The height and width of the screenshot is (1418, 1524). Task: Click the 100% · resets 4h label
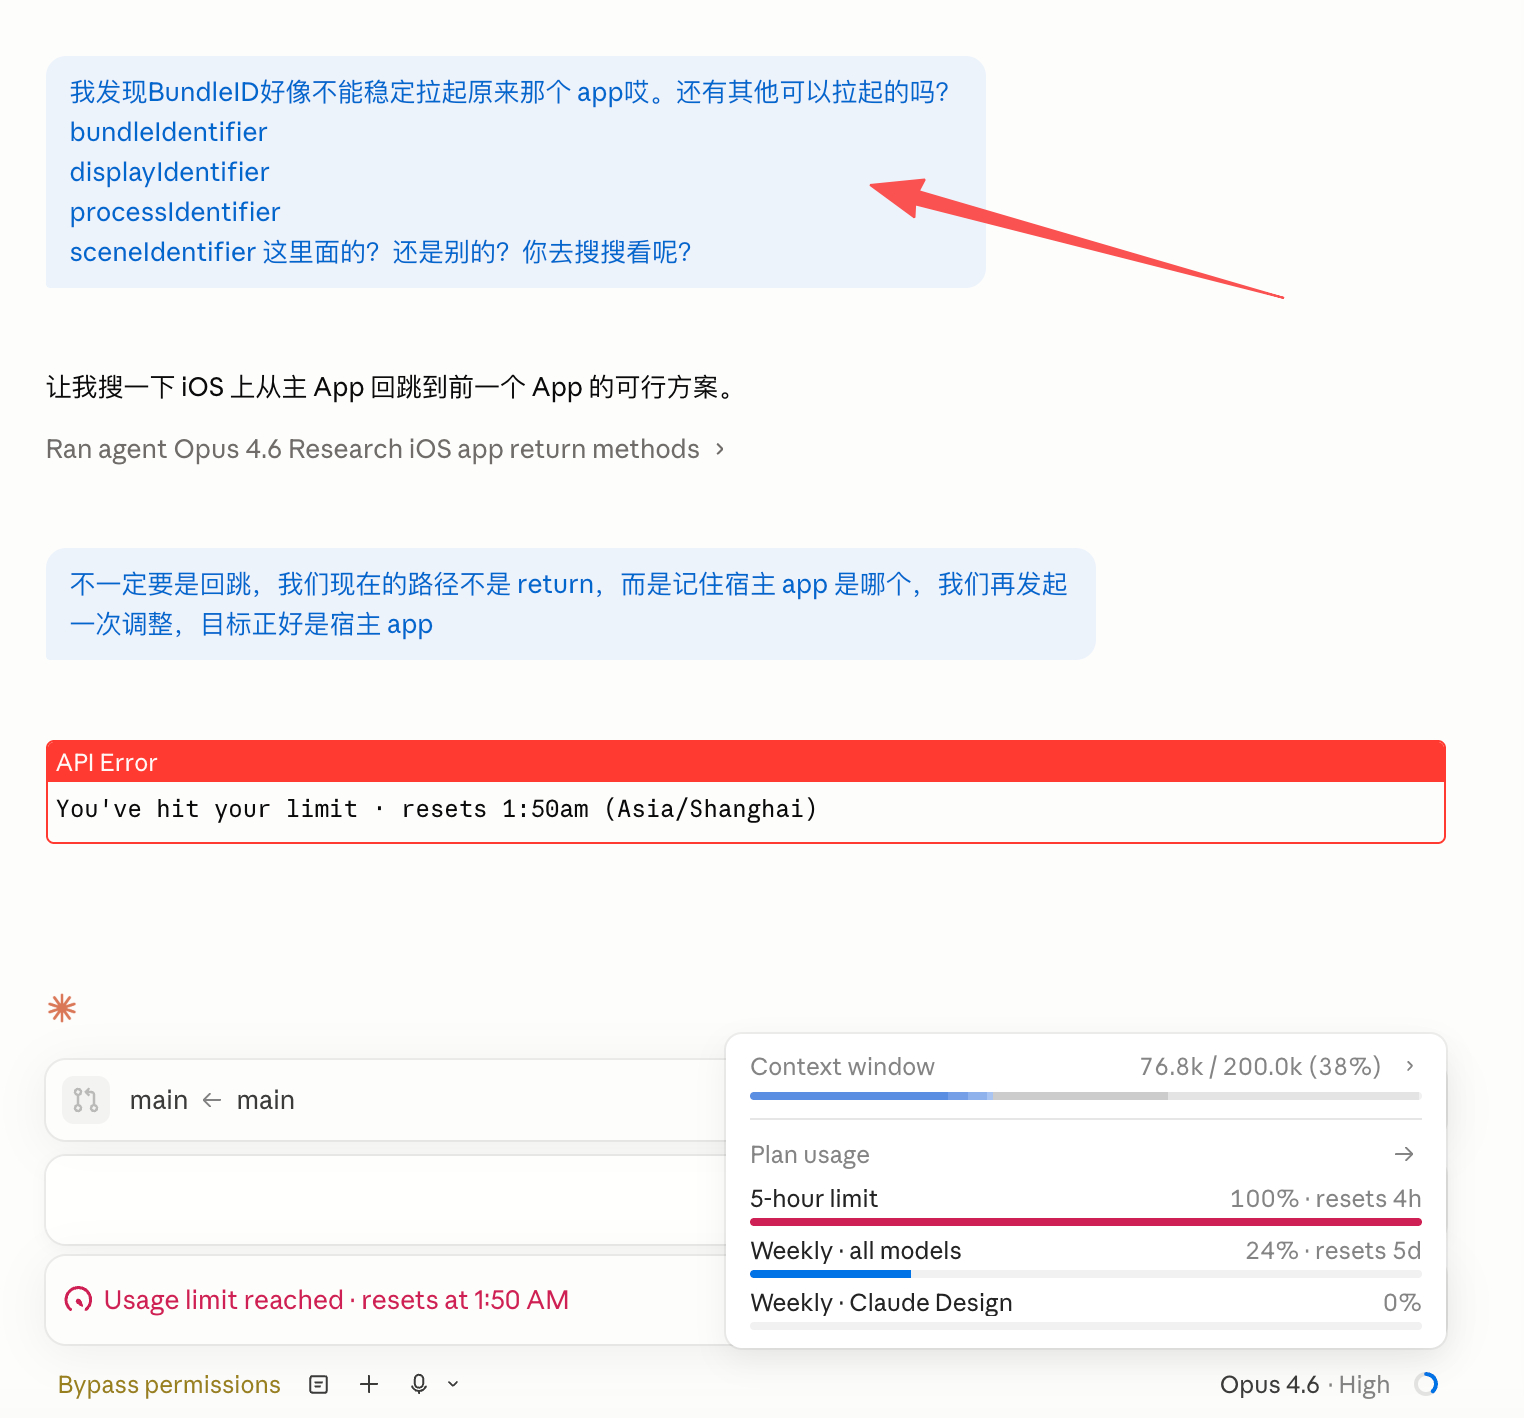[x=1325, y=1198]
